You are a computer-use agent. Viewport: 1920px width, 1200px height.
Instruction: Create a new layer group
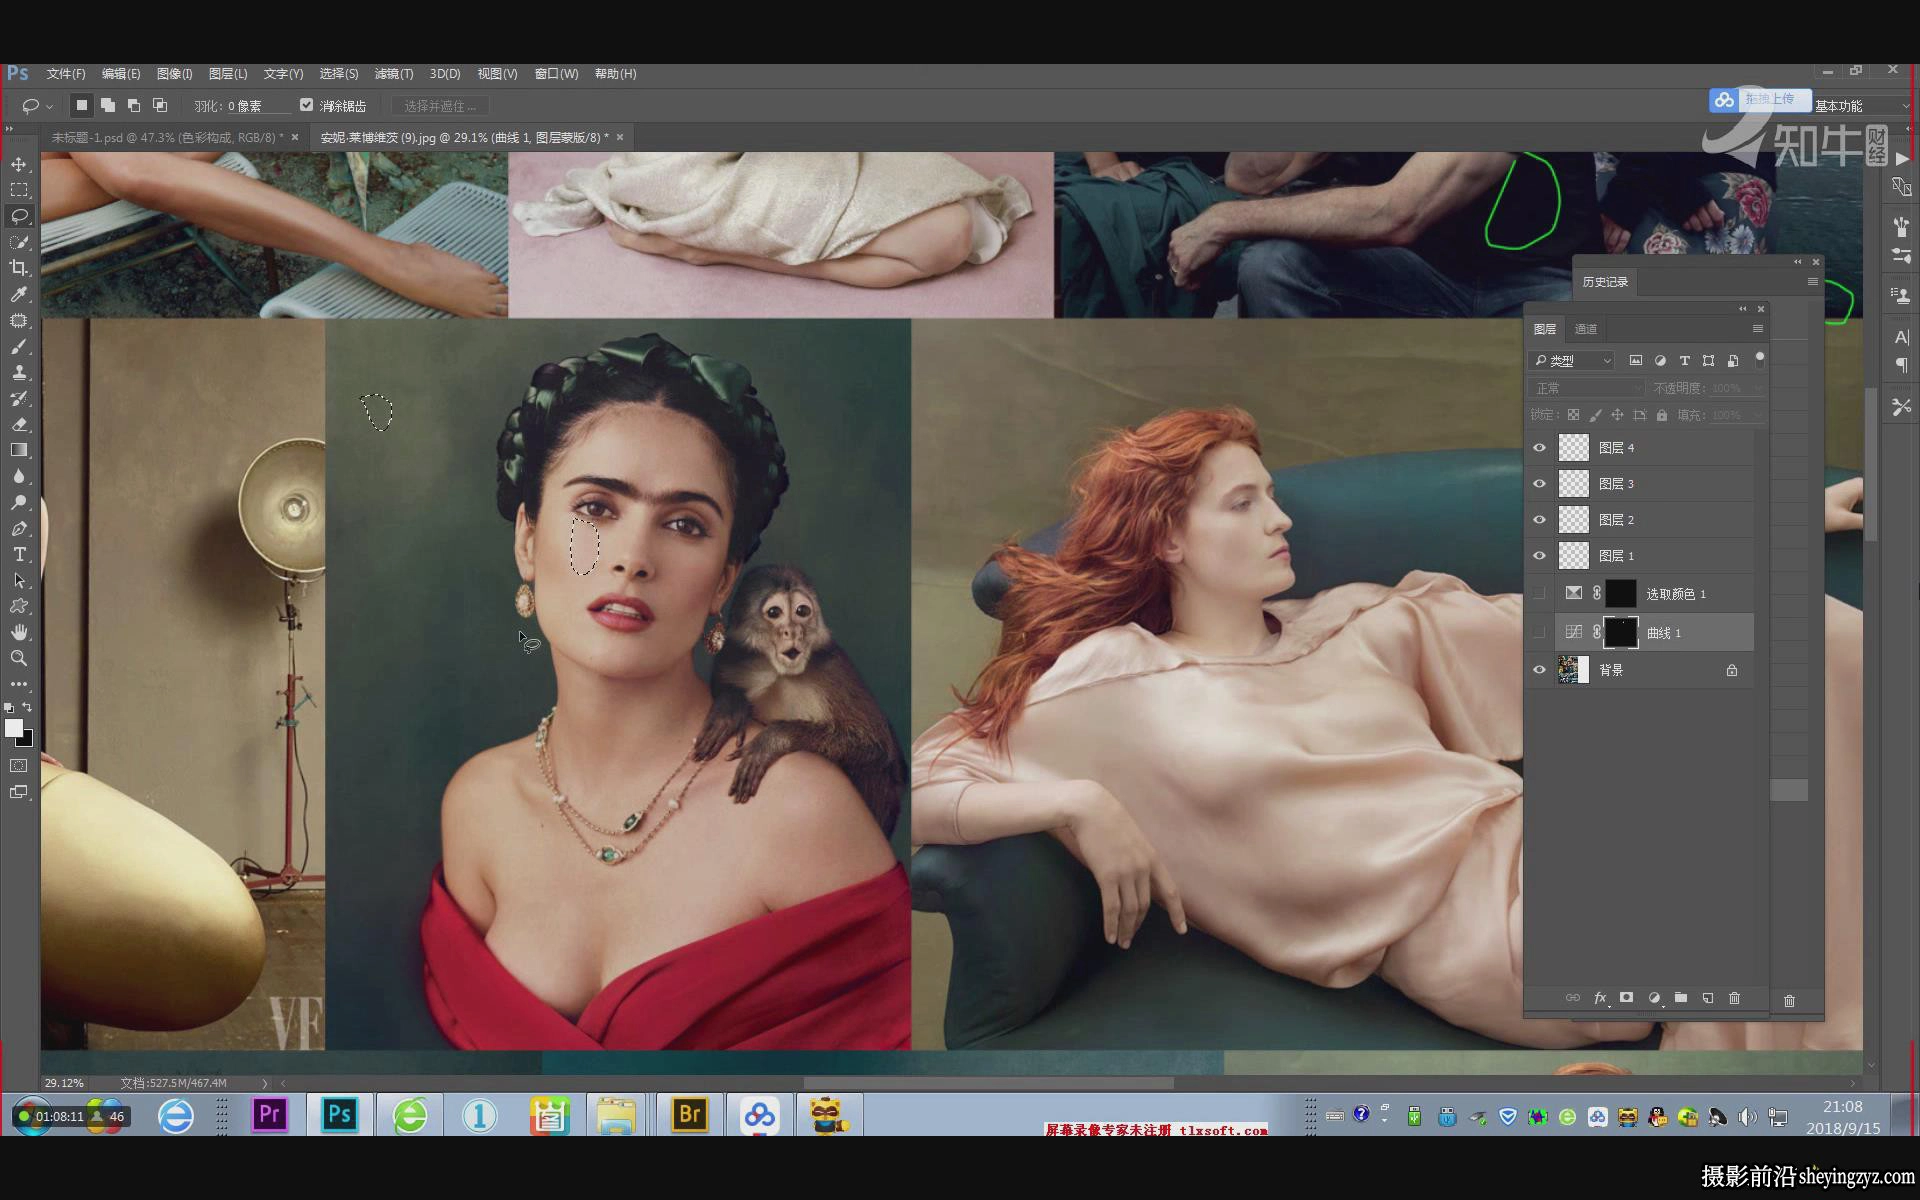point(1681,998)
